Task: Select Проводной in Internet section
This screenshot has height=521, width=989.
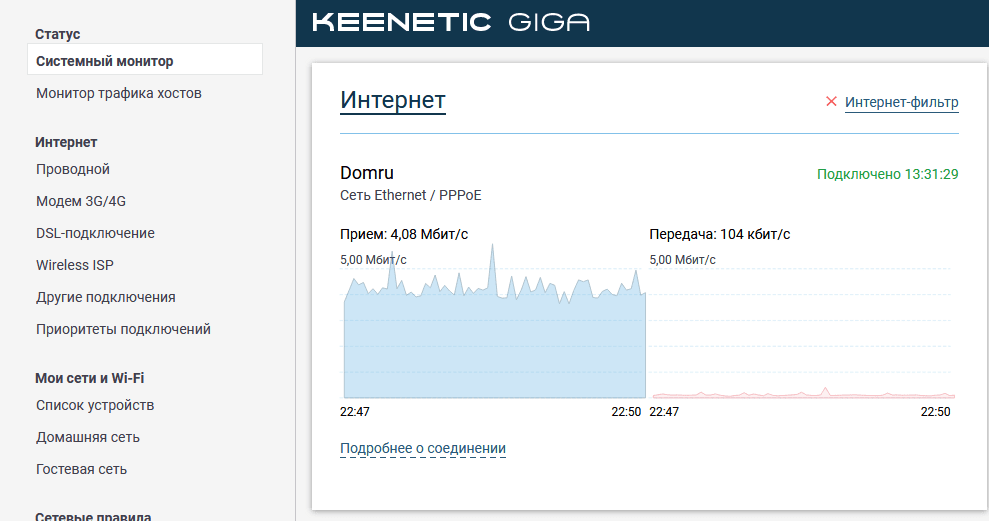Action: (x=73, y=169)
